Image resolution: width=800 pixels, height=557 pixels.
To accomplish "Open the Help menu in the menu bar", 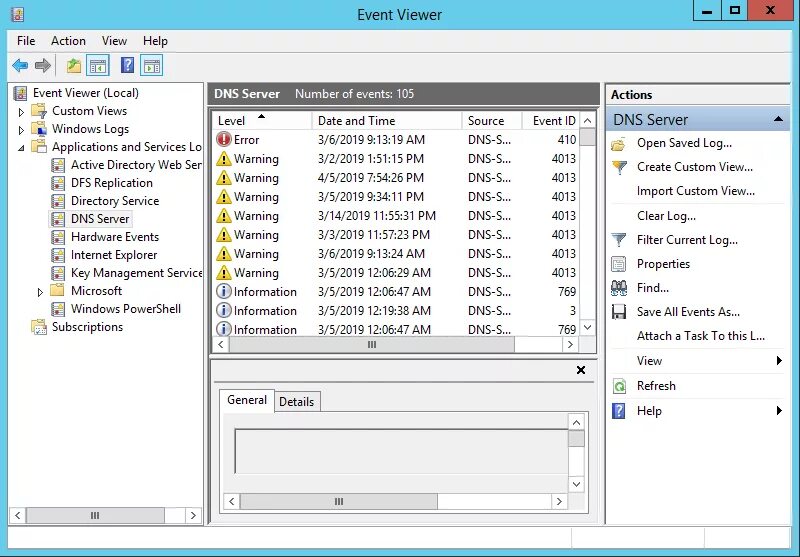I will coord(155,41).
